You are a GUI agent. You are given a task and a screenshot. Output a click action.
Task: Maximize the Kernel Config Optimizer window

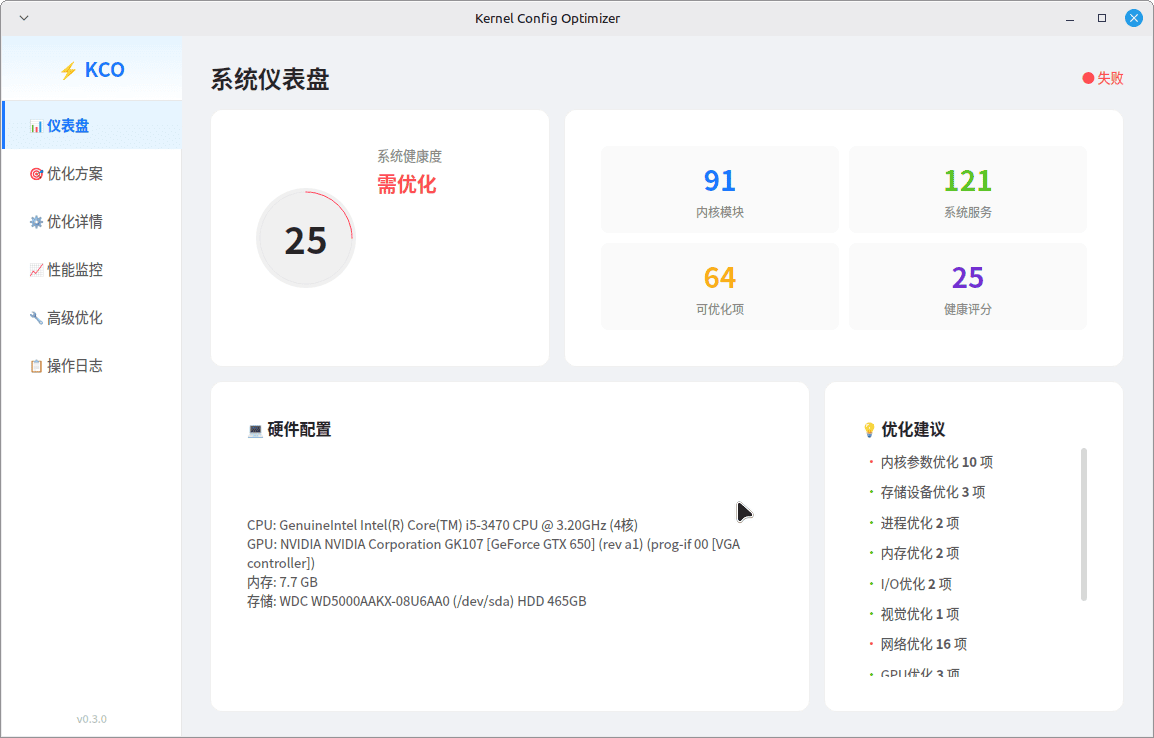[x=1102, y=18]
